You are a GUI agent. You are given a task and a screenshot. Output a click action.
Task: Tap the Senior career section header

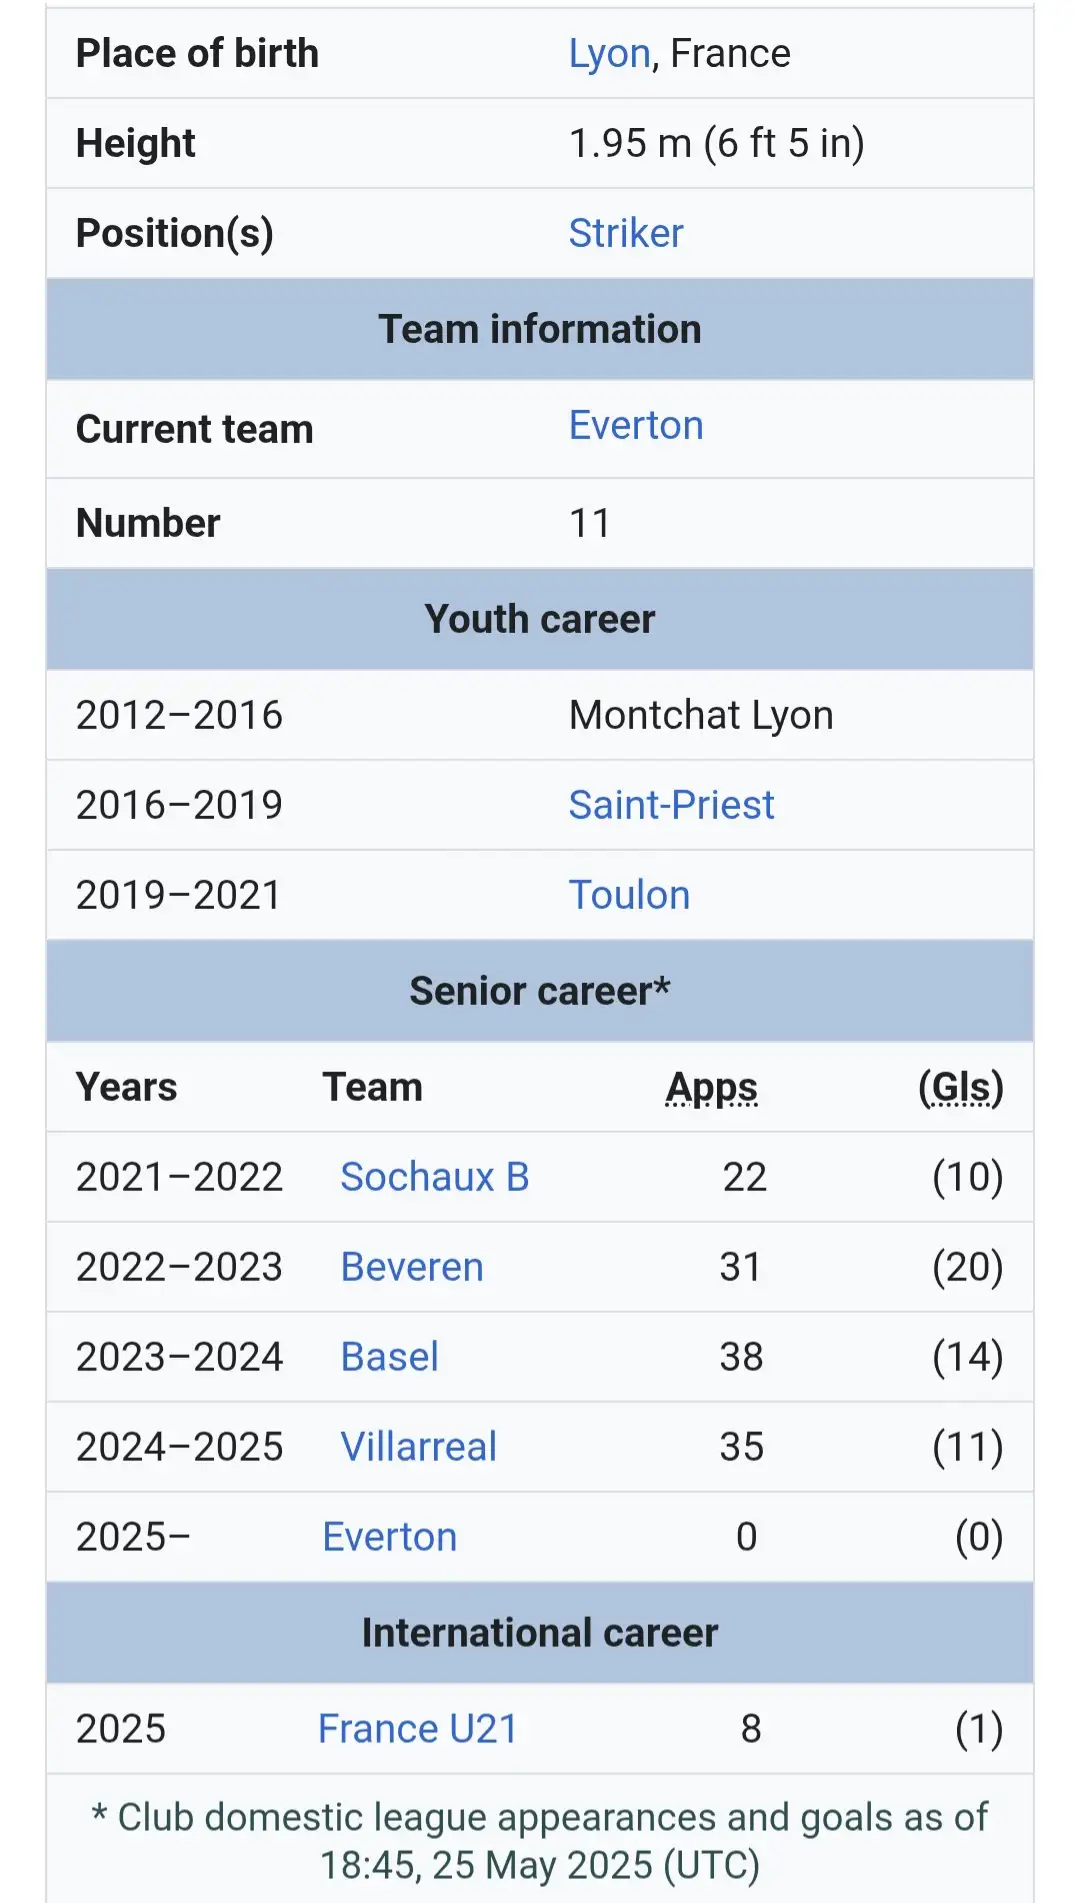[x=540, y=992]
